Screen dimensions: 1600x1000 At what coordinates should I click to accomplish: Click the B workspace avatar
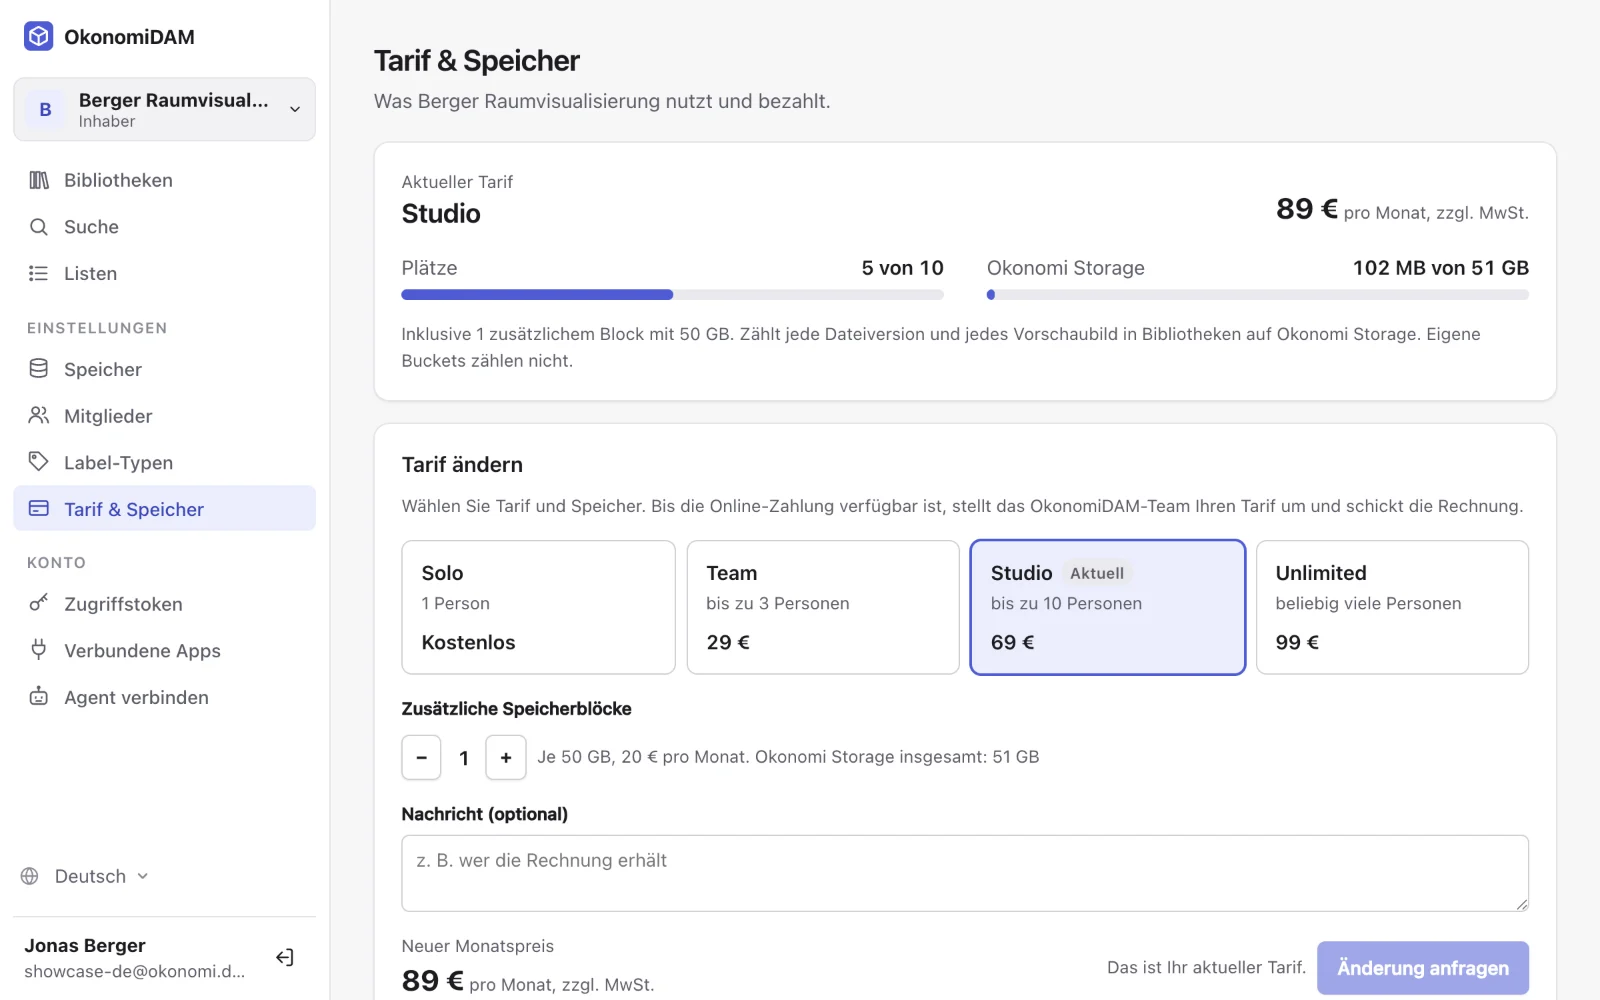45,110
